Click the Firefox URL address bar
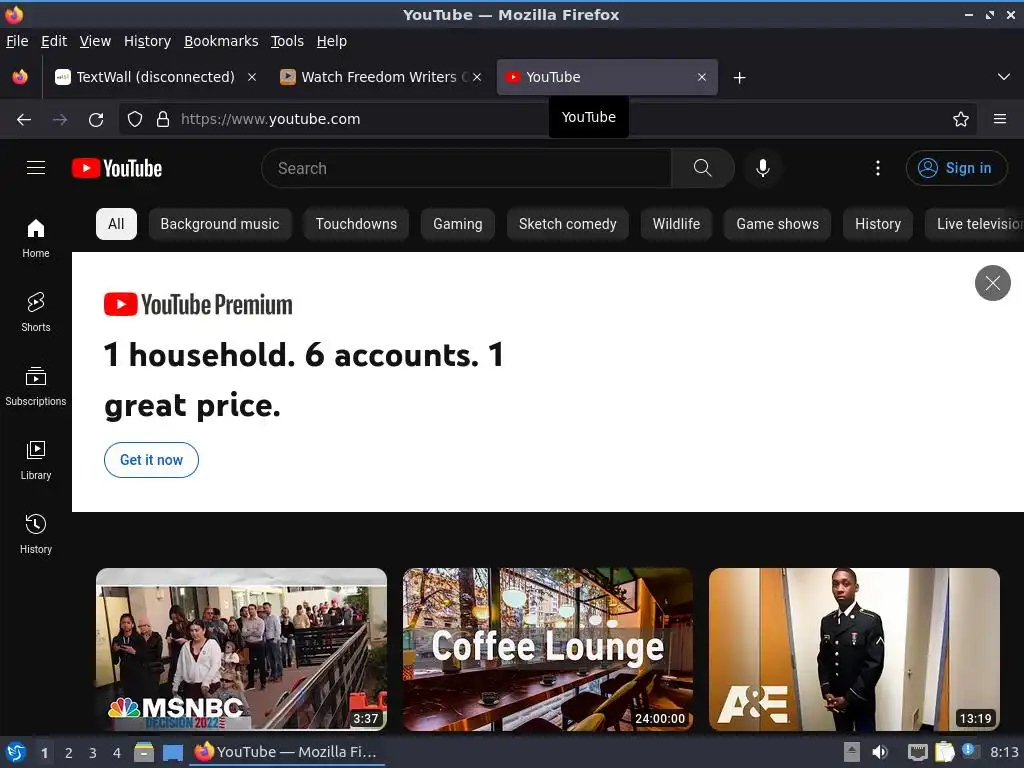The width and height of the screenshot is (1024, 768). tap(547, 120)
